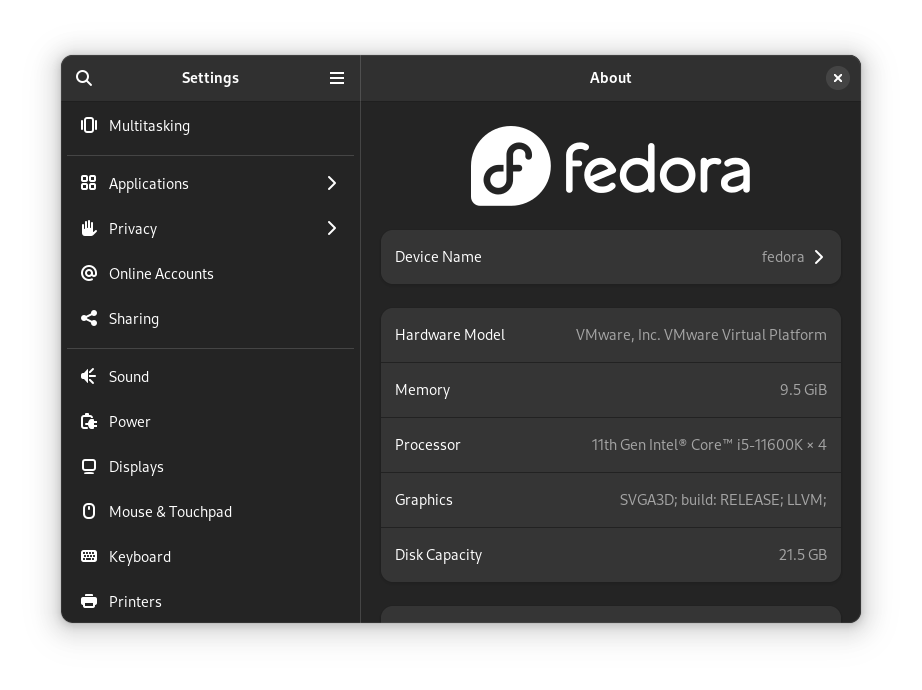This screenshot has height=690, width=922.
Task: Open the Settings hamburger menu
Action: click(337, 77)
